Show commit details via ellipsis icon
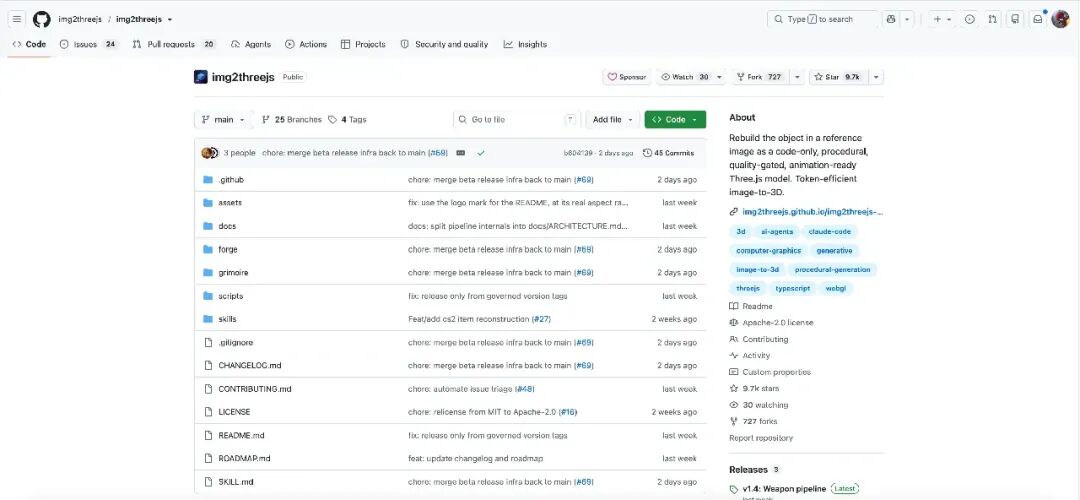Viewport: 1080px width, 500px height. pos(461,153)
